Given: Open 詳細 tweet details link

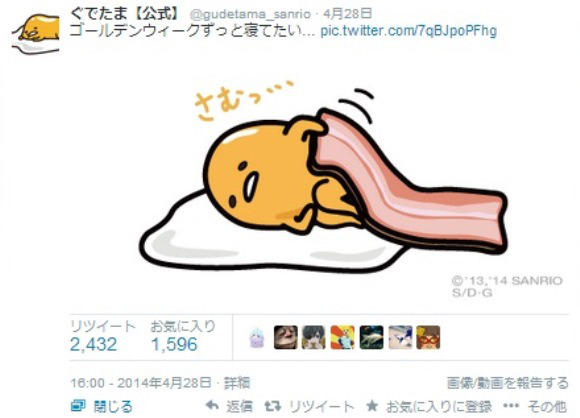Looking at the screenshot, I should tap(237, 382).
